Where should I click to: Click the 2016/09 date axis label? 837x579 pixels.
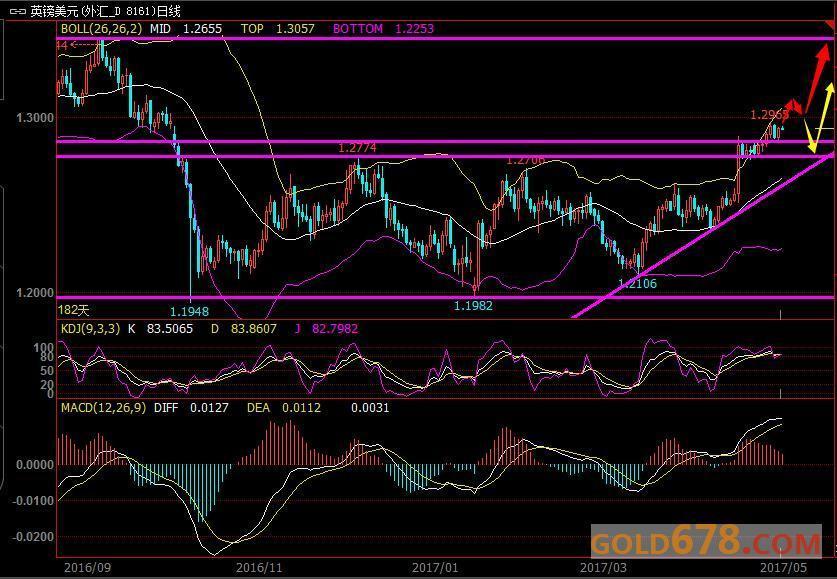tap(87, 567)
